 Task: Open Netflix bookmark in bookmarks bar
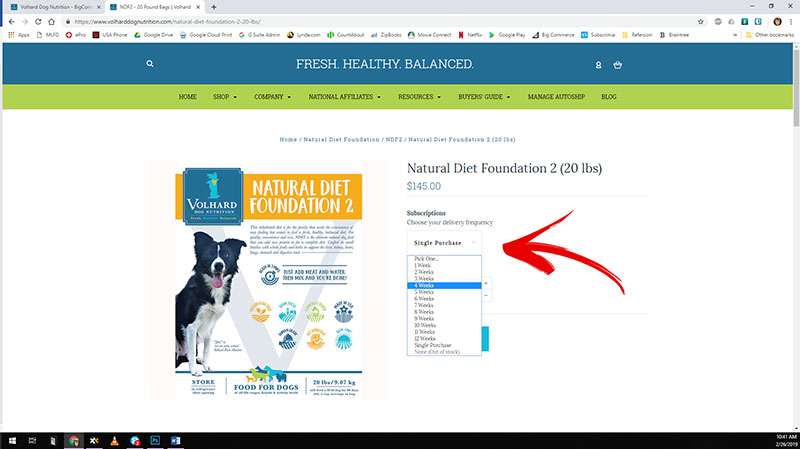(x=475, y=34)
